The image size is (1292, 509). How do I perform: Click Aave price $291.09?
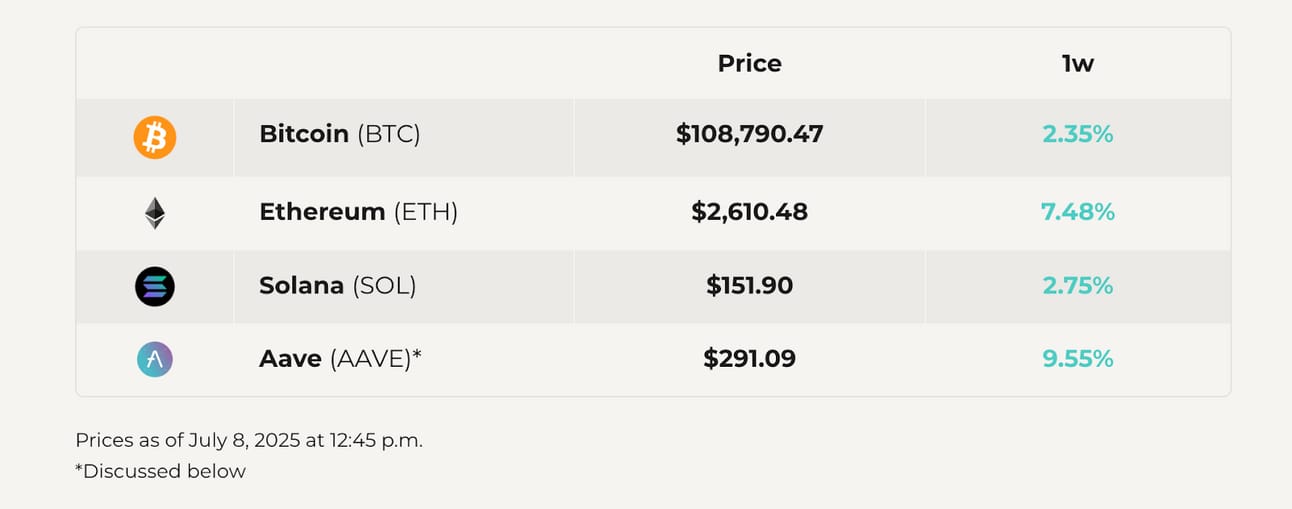[750, 358]
